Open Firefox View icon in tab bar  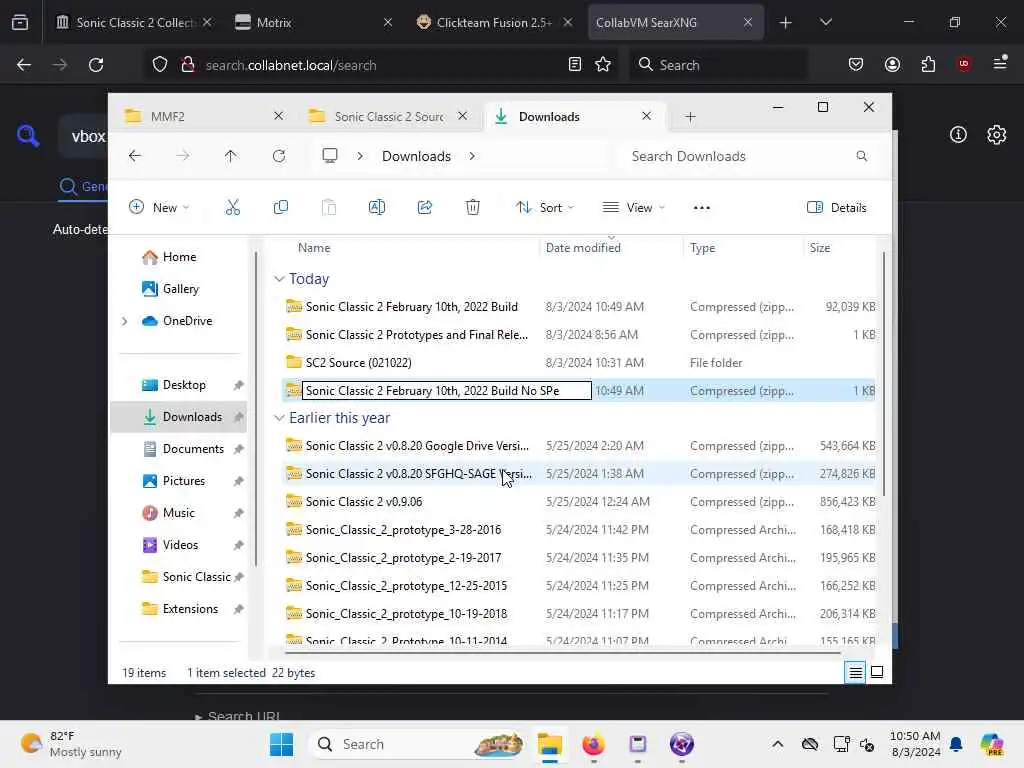(20, 22)
